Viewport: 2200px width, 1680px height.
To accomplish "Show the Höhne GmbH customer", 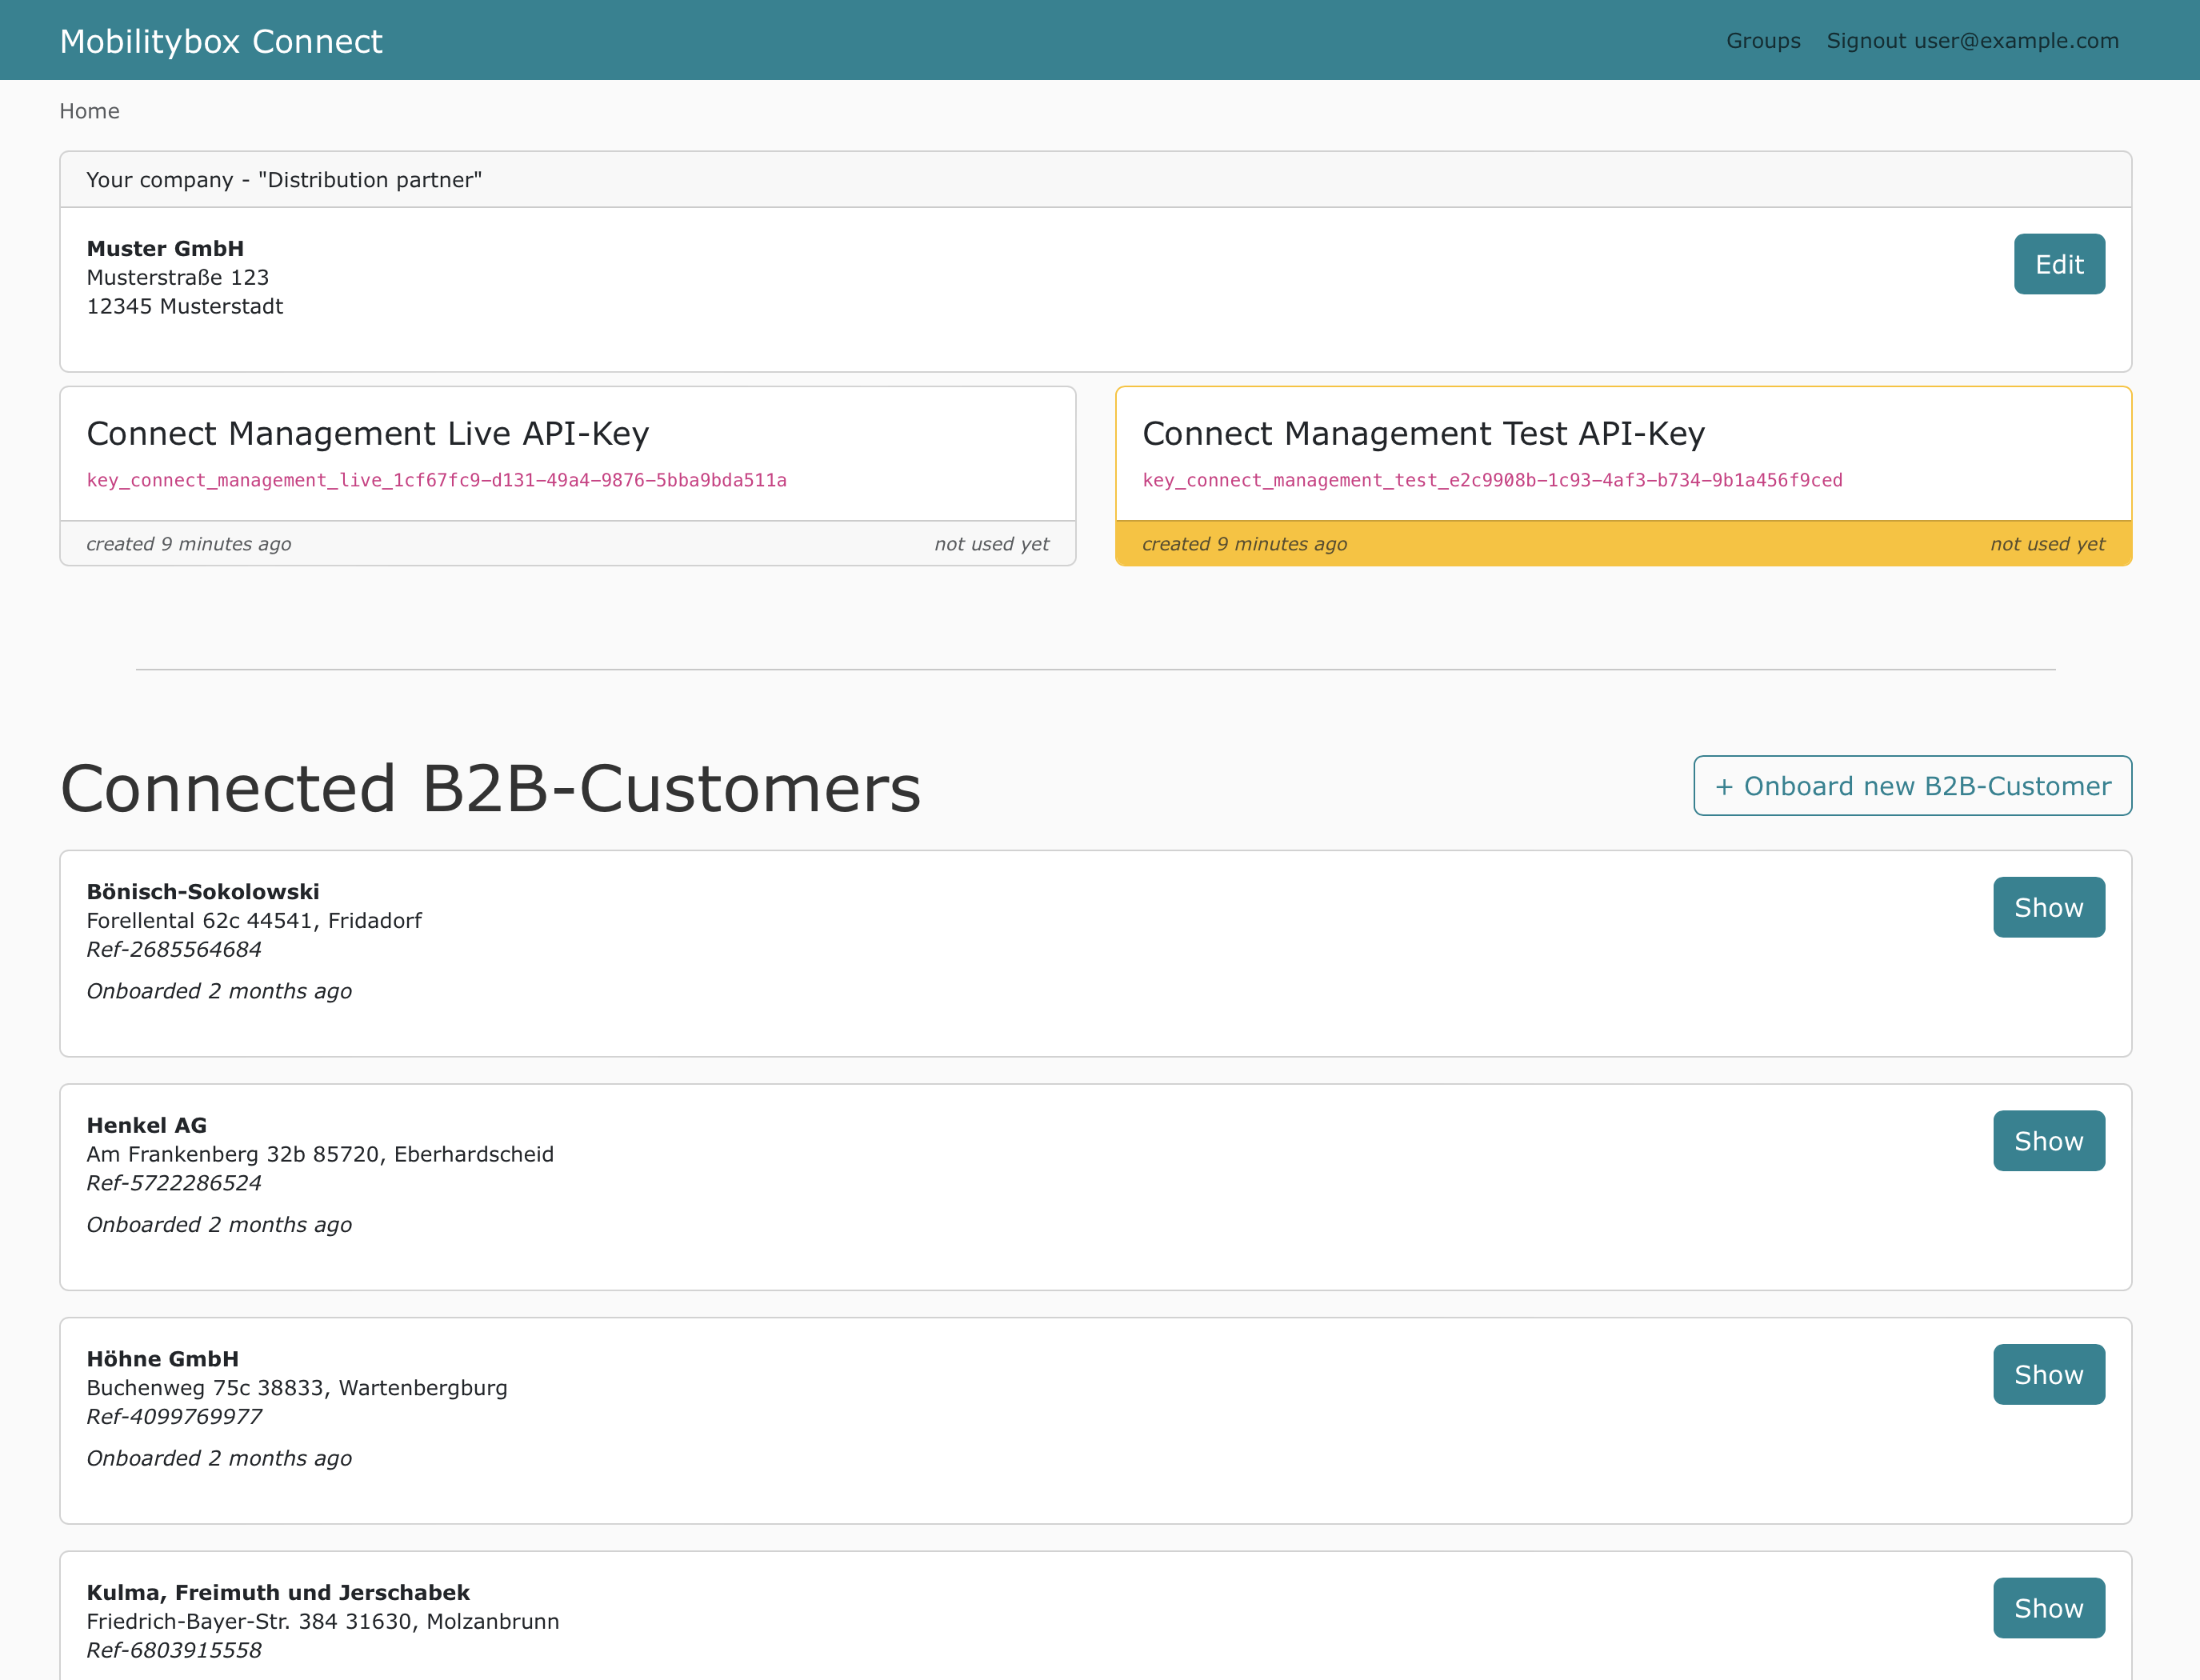I will (2049, 1374).
